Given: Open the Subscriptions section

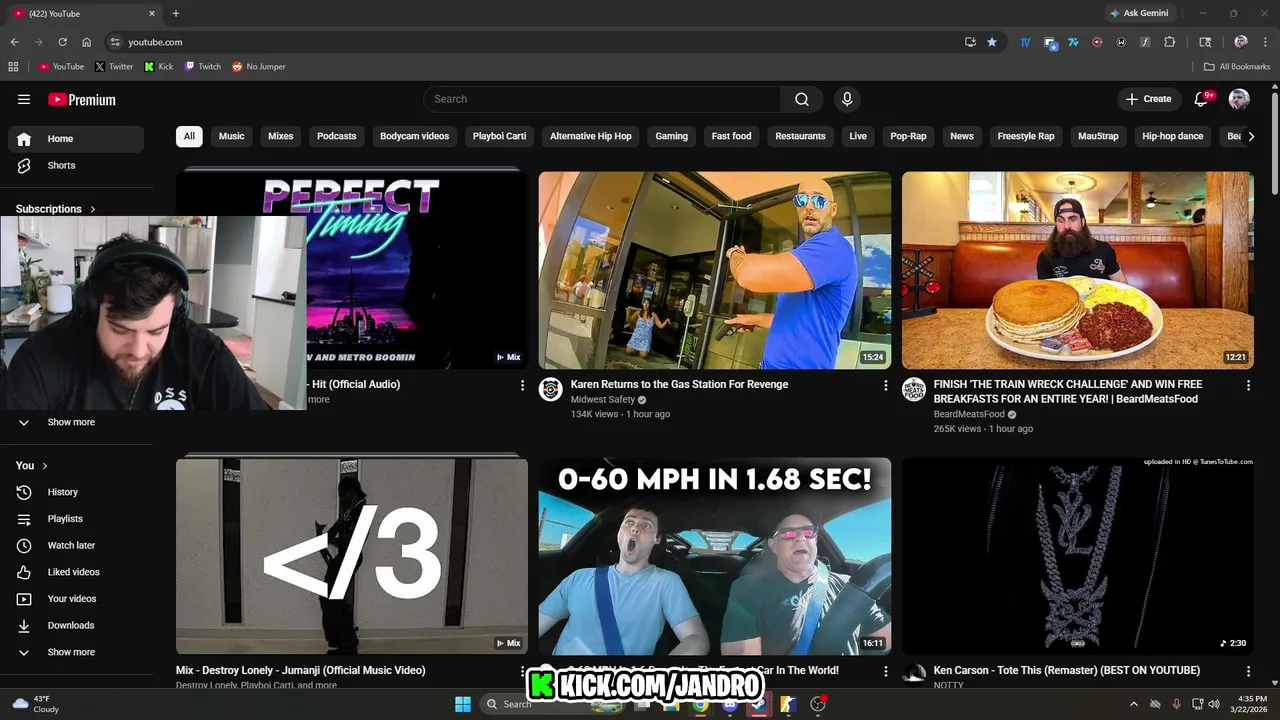Looking at the screenshot, I should [56, 209].
